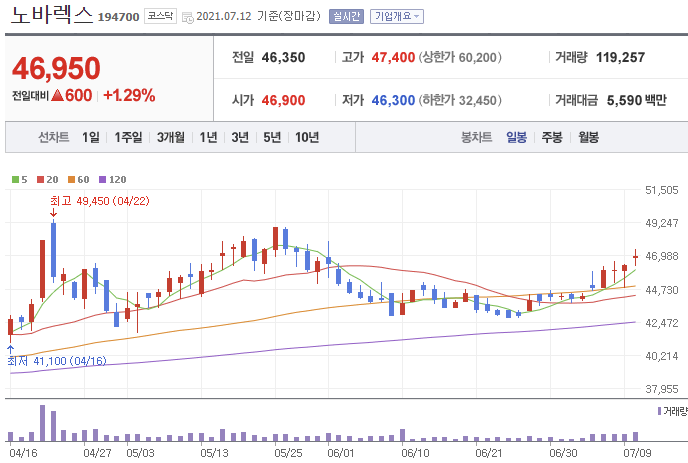Click the green 5-day moving average swatch

pyautogui.click(x=15, y=179)
